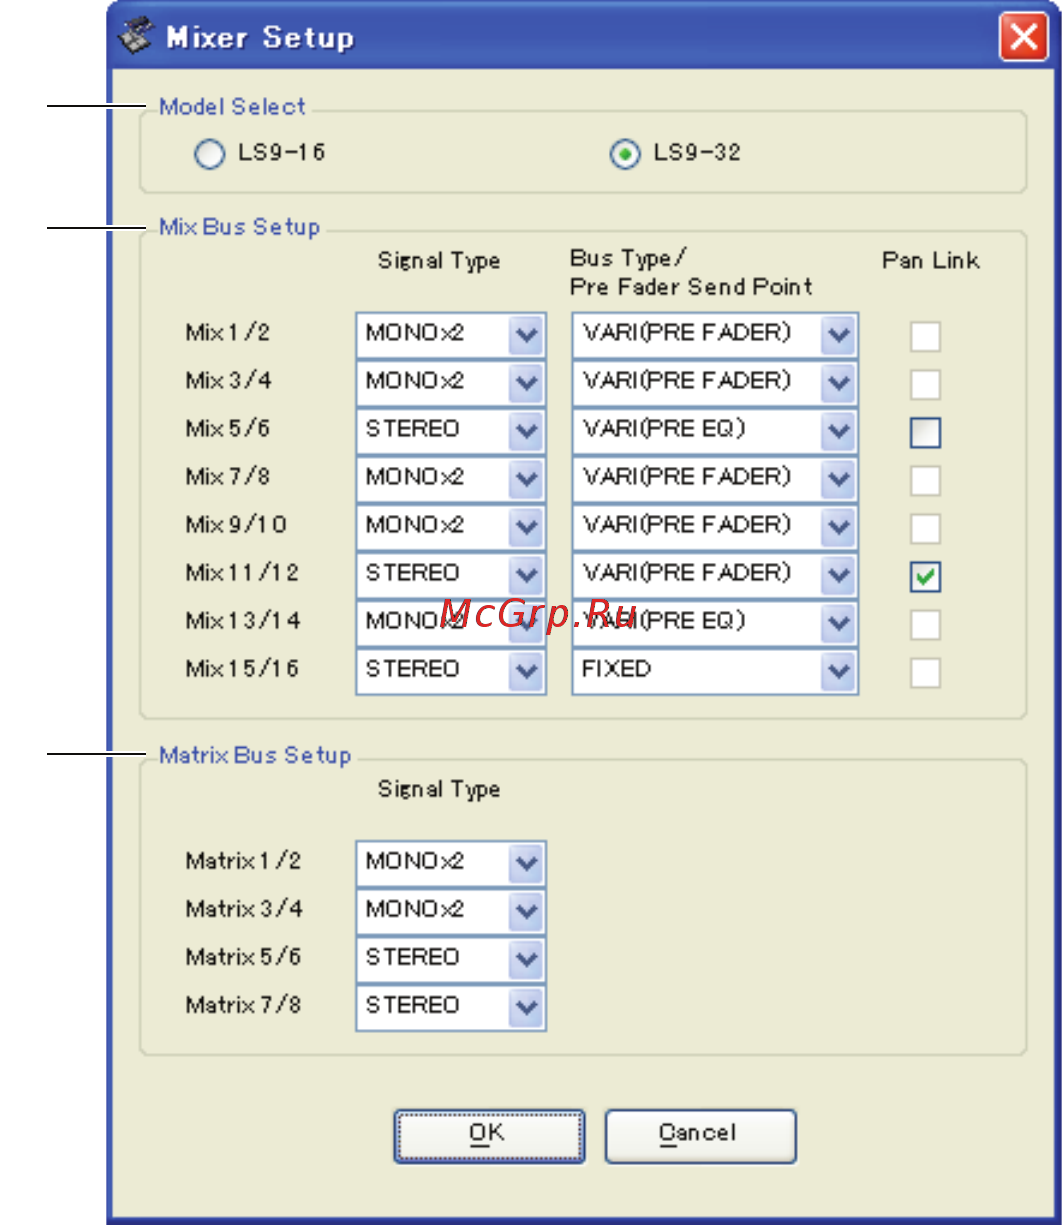
Task: Open Signal Type dropdown for Mix 15/16
Action: click(451, 671)
